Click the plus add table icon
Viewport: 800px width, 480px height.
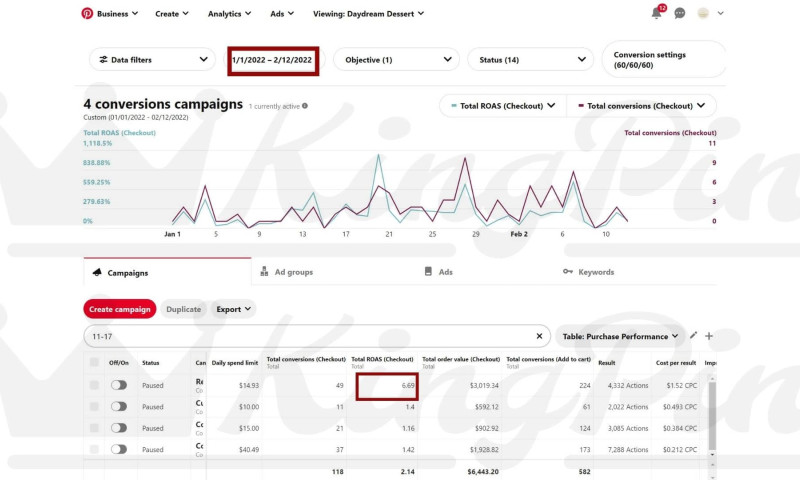click(709, 336)
